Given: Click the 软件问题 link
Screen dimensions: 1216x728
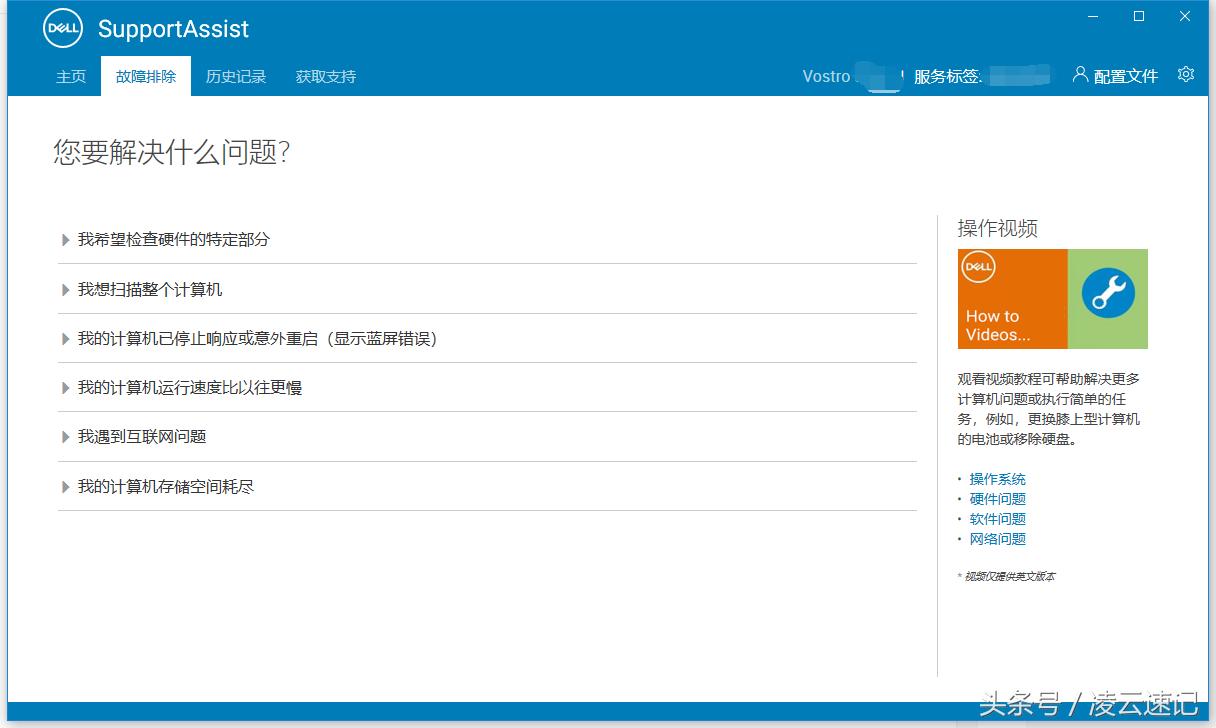Looking at the screenshot, I should pyautogui.click(x=996, y=518).
